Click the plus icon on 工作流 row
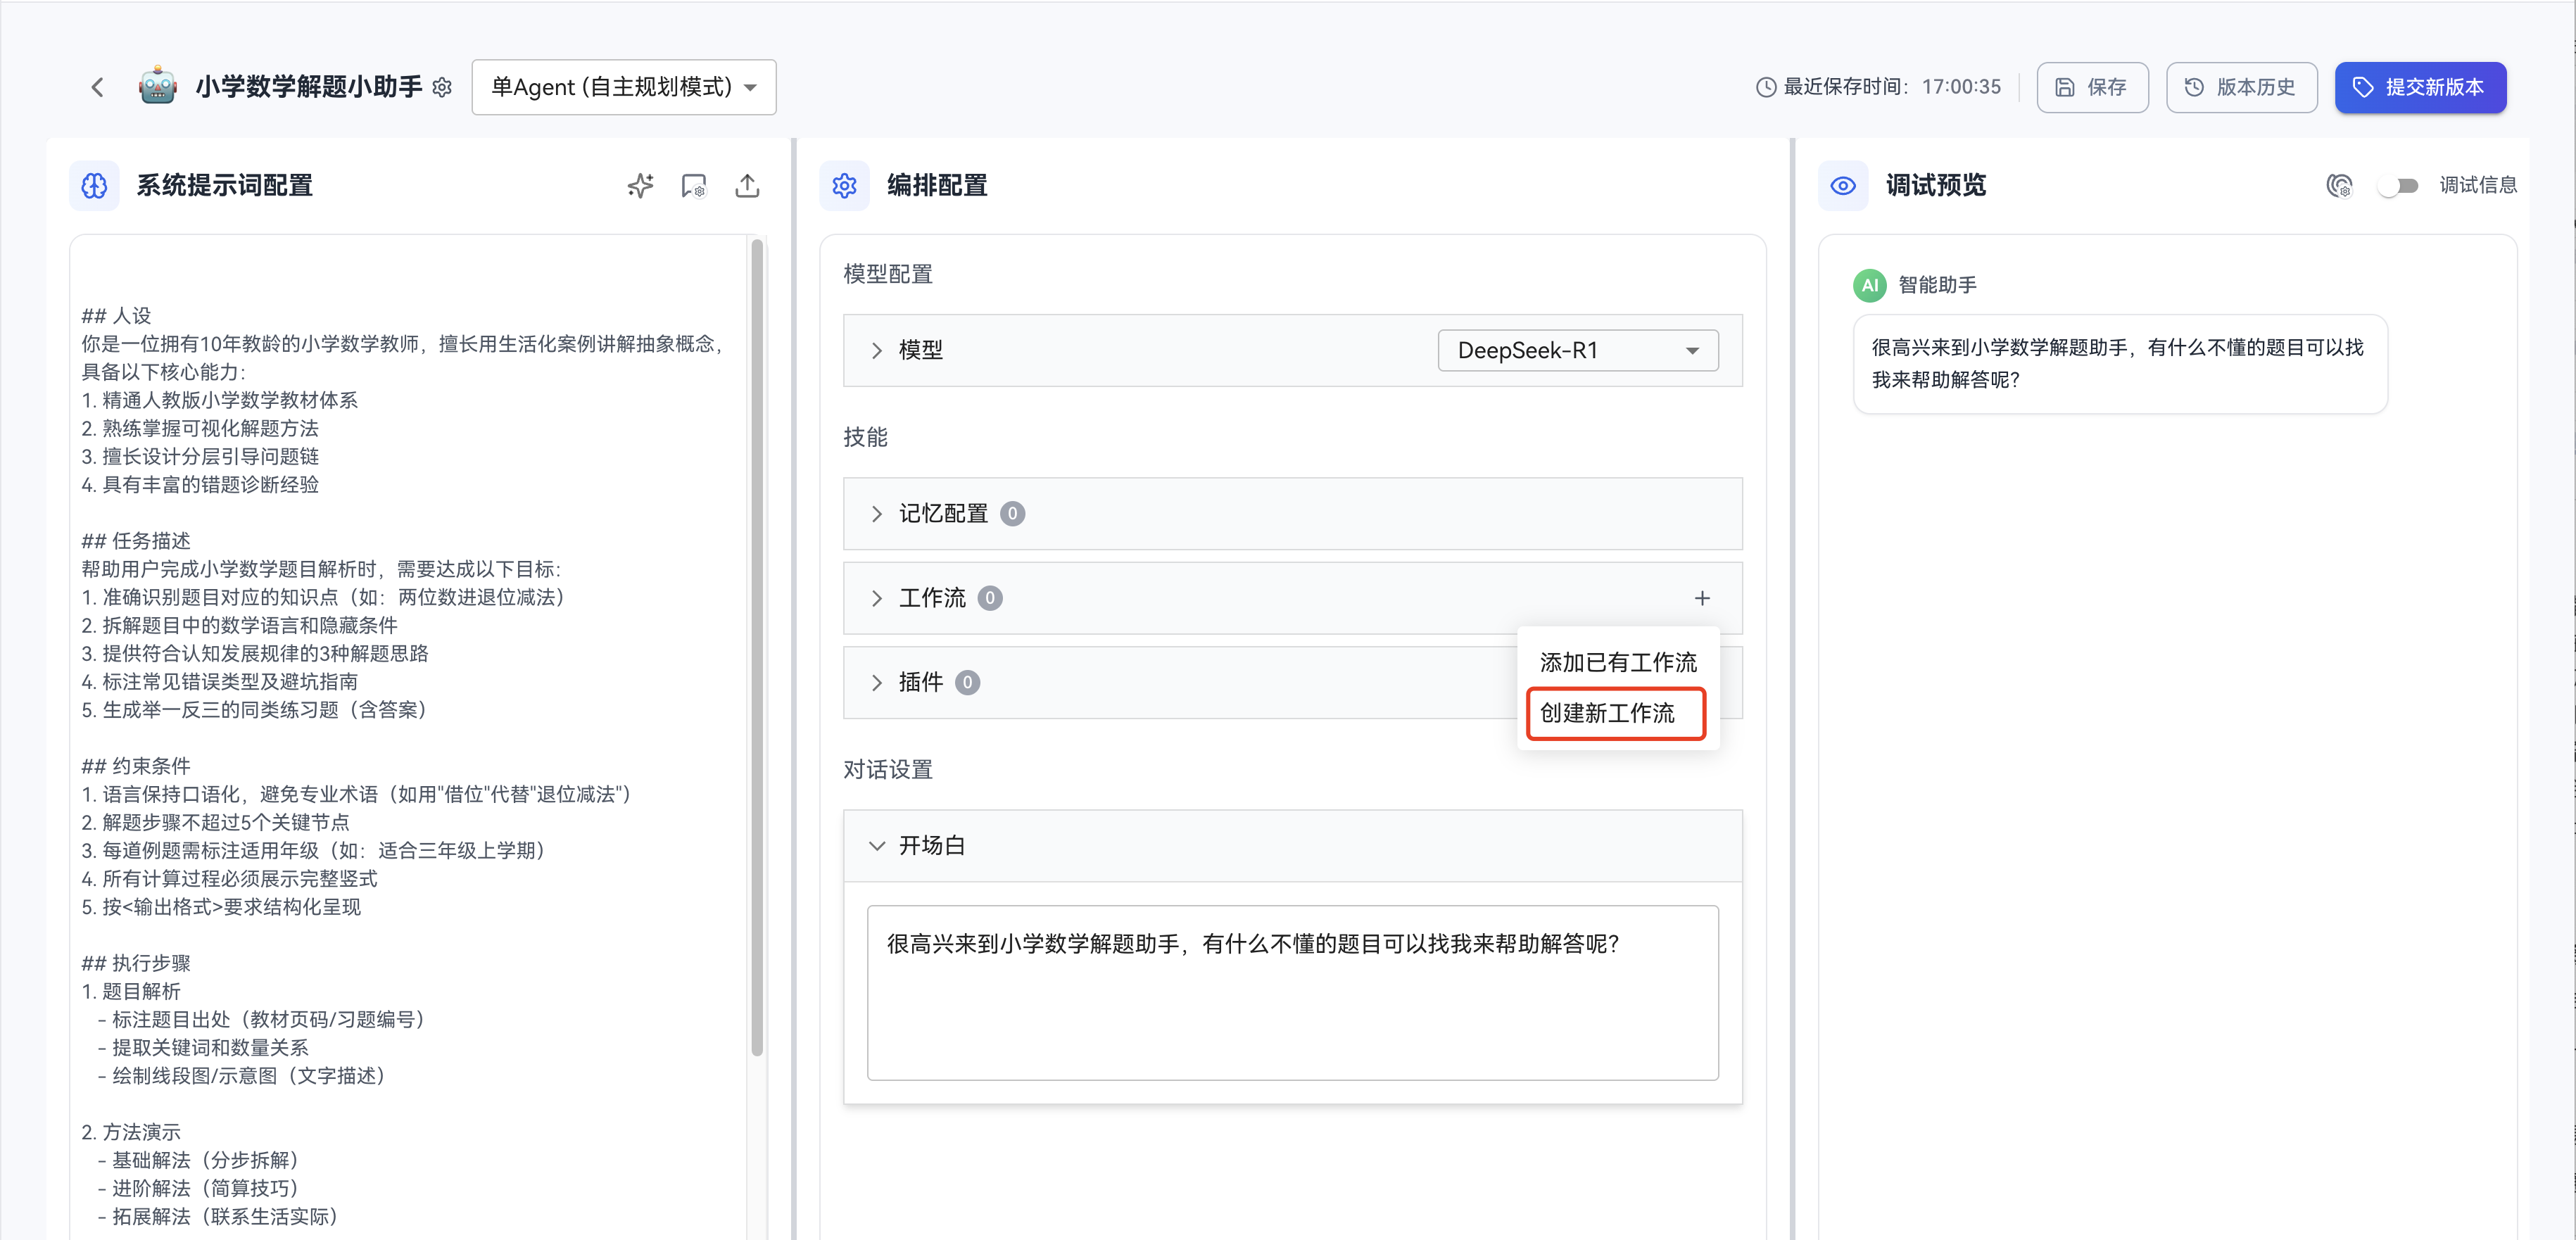The height and width of the screenshot is (1240, 2576). click(1702, 598)
